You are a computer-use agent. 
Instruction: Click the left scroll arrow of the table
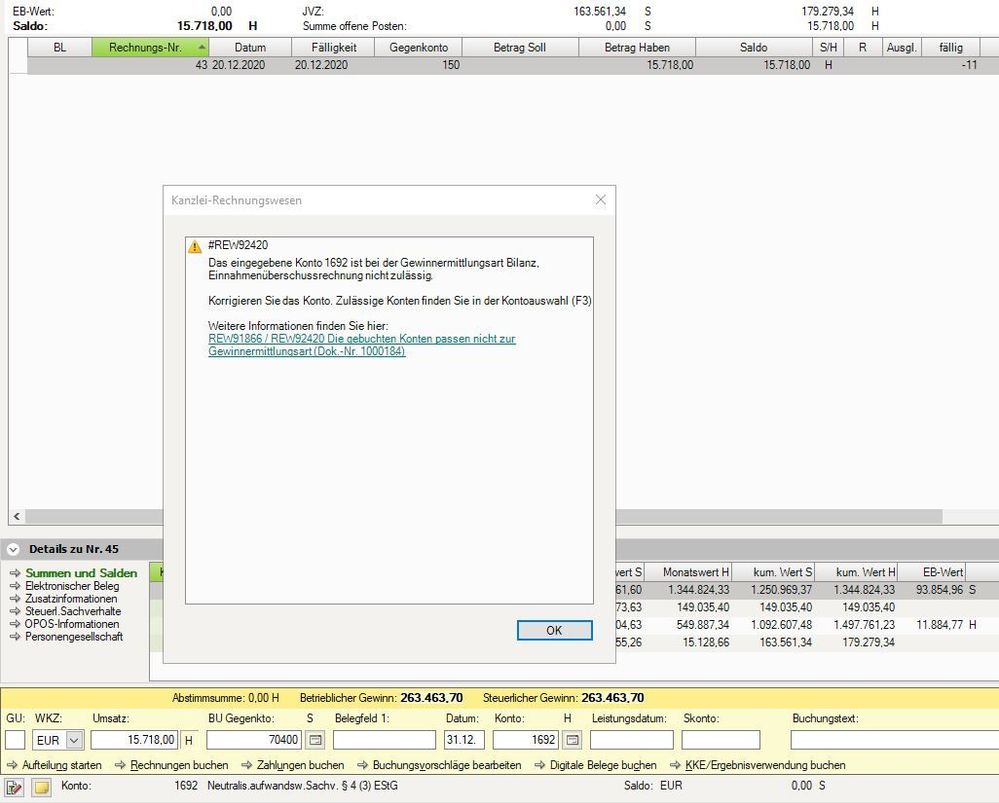tap(16, 517)
